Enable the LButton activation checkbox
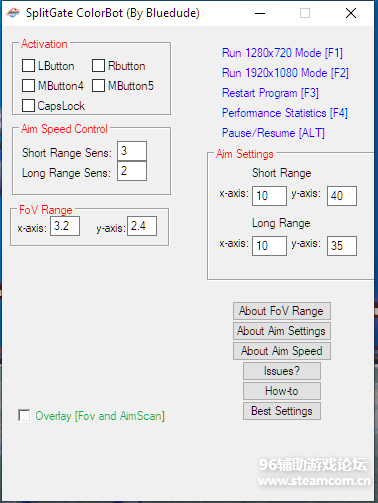This screenshot has height=503, width=378. (28, 66)
